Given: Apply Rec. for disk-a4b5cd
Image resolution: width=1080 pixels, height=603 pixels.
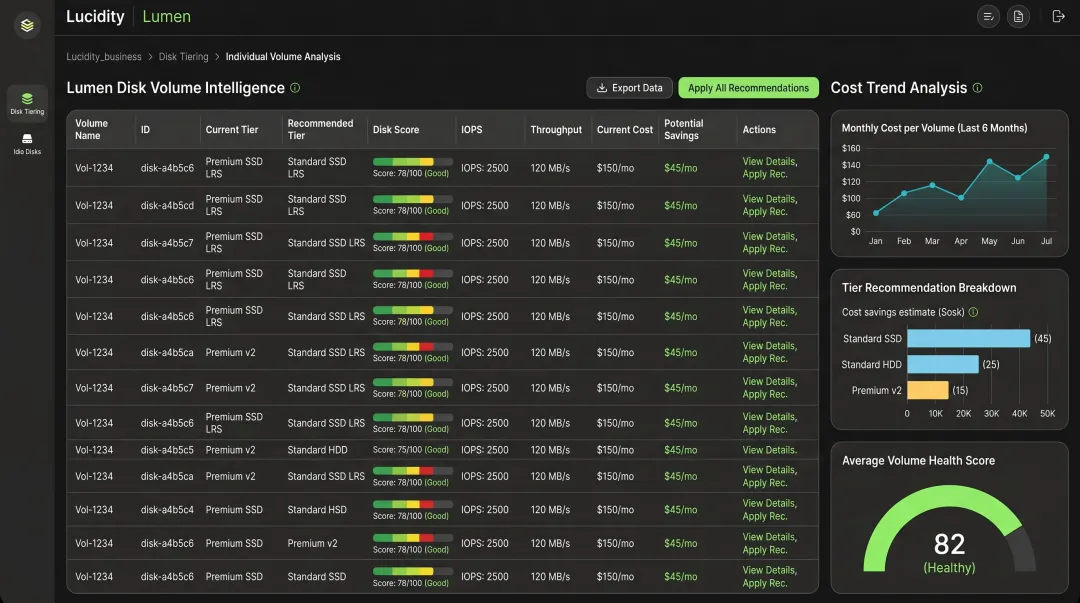Looking at the screenshot, I should click(x=765, y=212).
